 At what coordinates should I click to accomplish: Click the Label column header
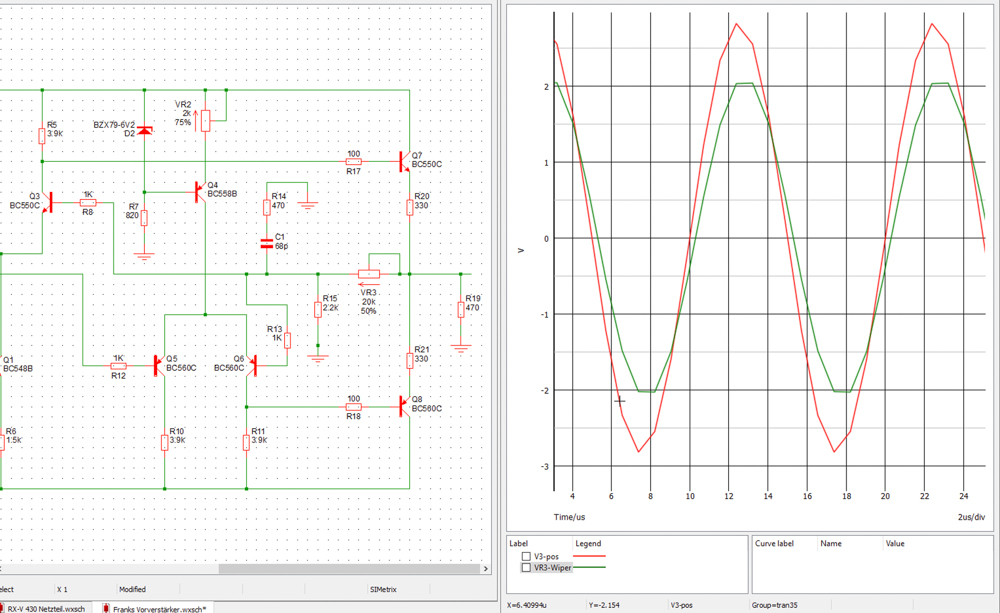point(518,543)
